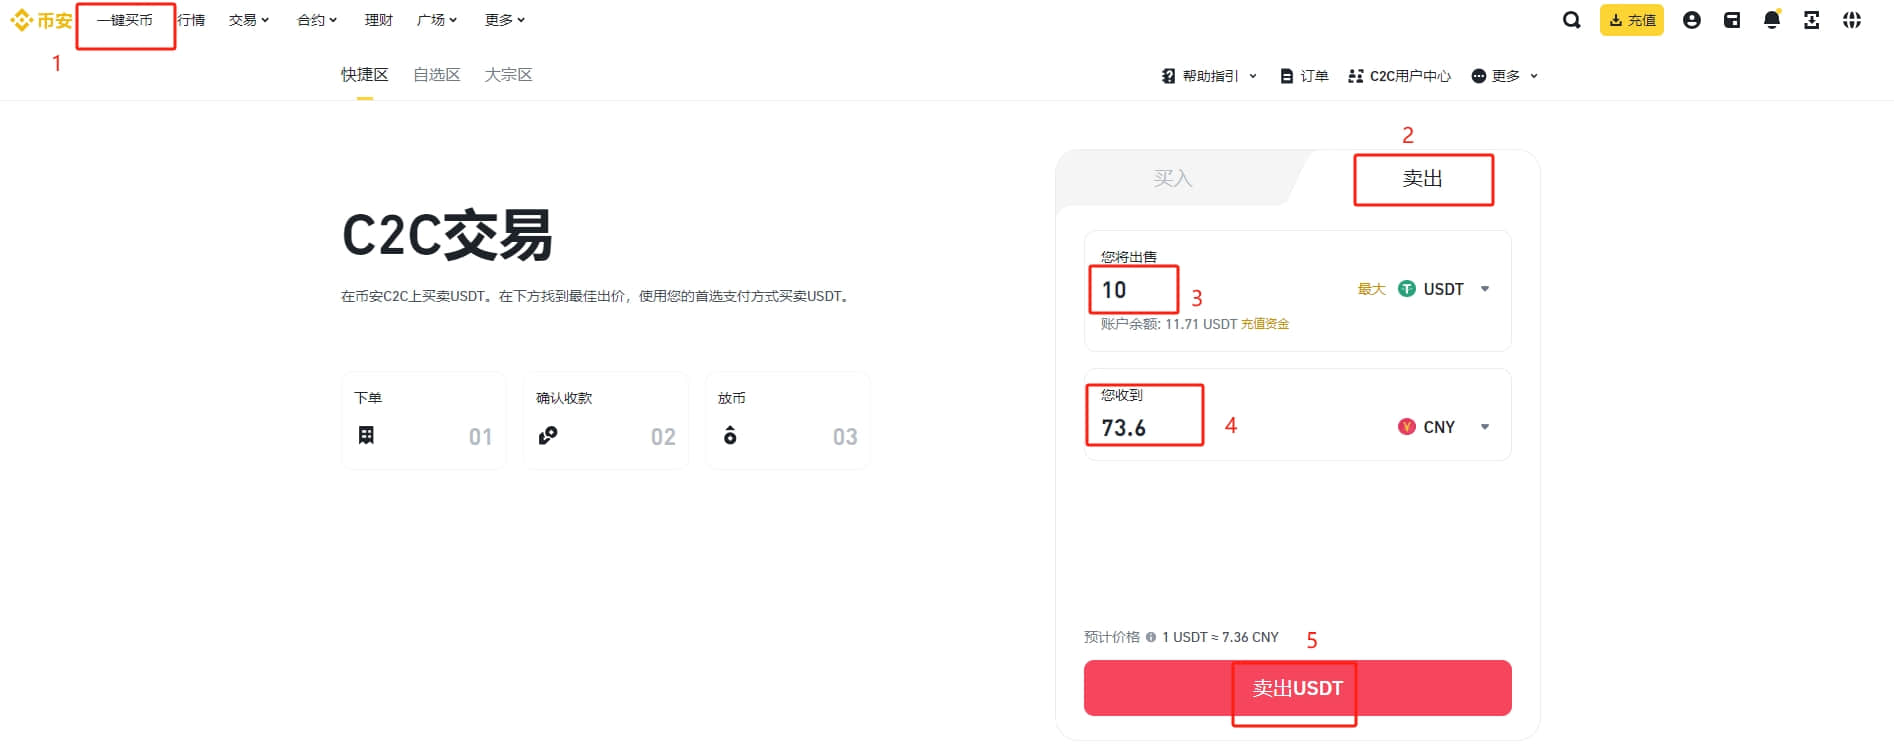Click the red 卖出USDT button
This screenshot has height=749, width=1894.
(1297, 688)
